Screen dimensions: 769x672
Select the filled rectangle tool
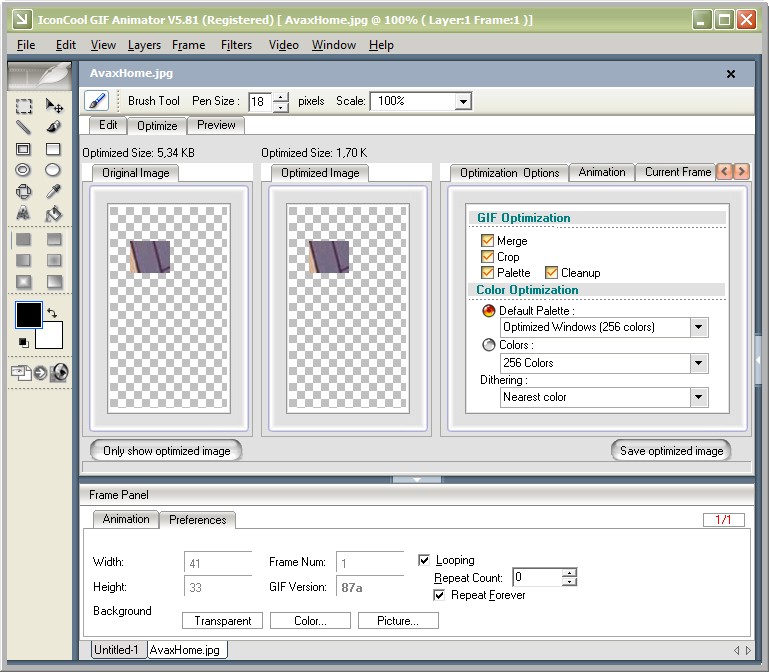pyautogui.click(x=53, y=149)
